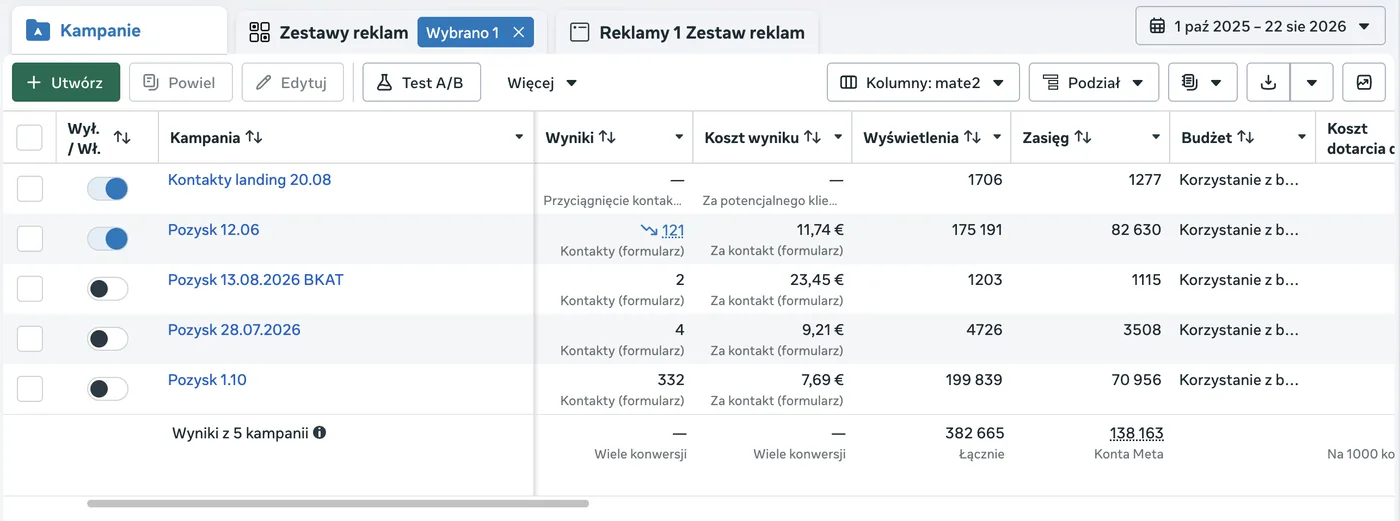
Task: Click the 332 results cell
Action: (x=671, y=380)
